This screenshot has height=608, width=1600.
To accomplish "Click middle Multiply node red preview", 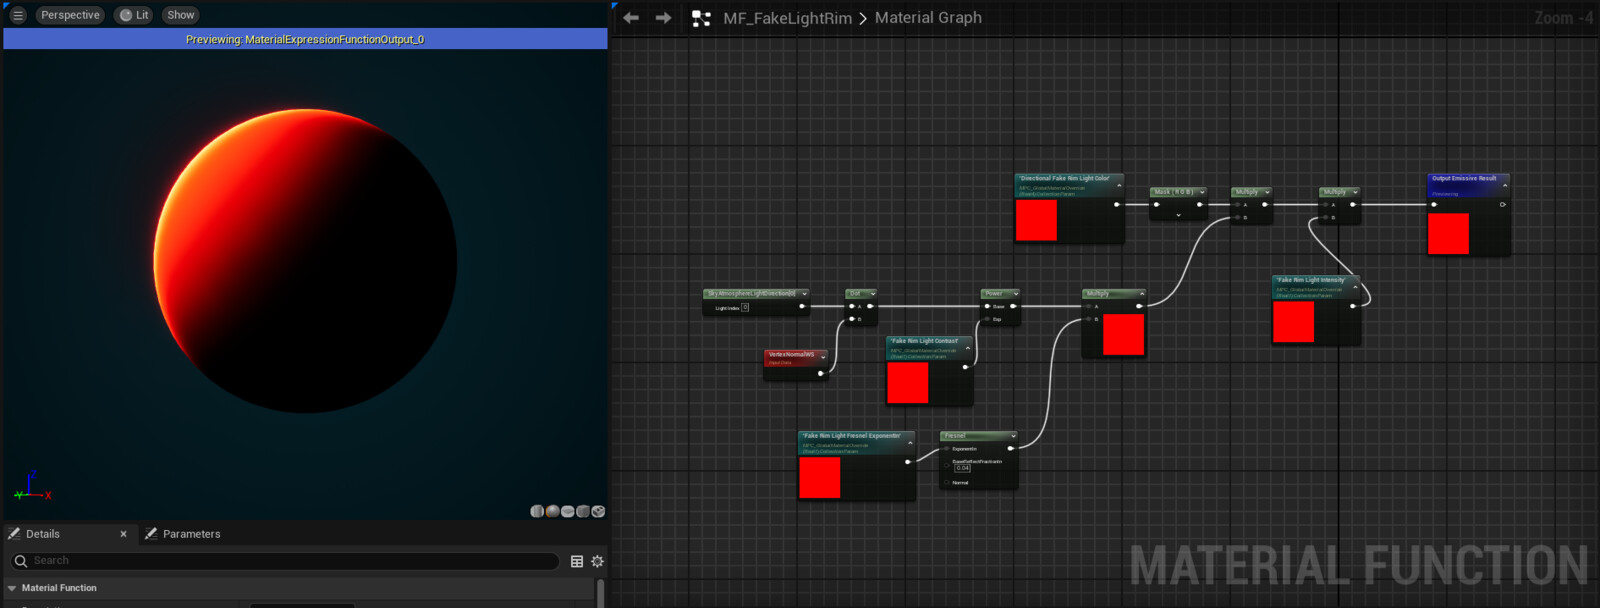I will pos(1123,335).
